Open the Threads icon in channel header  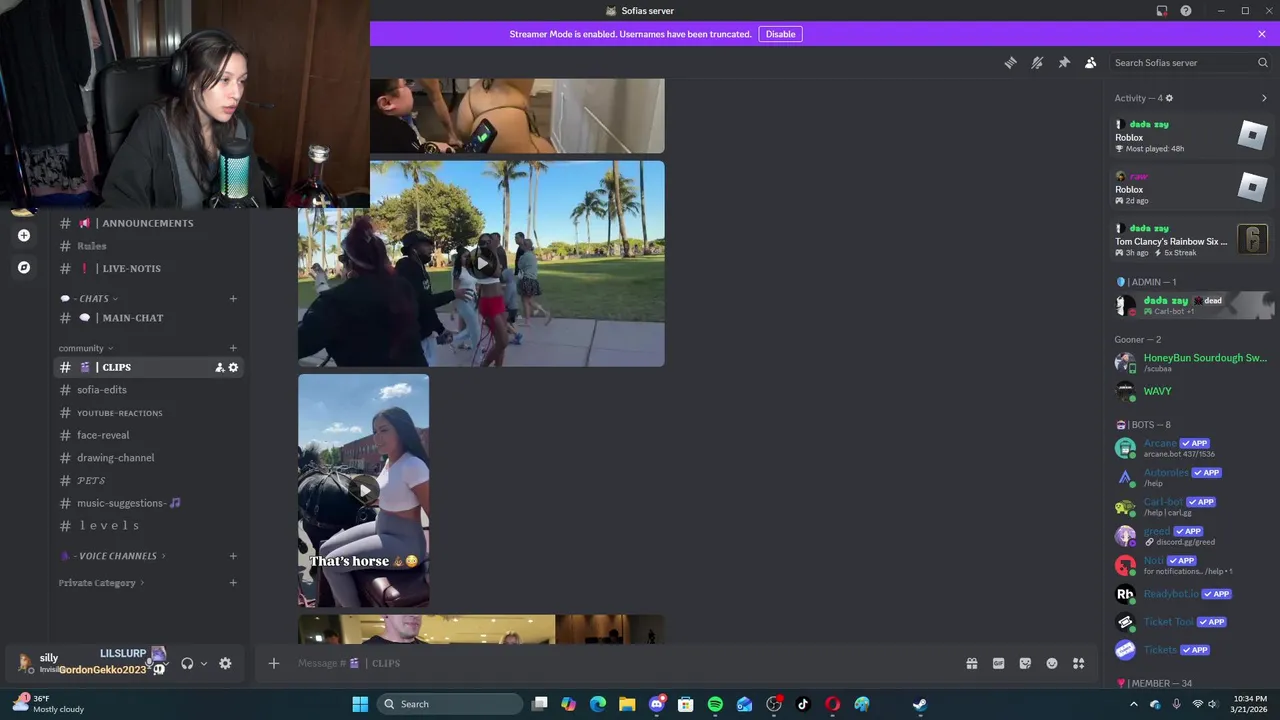tap(1010, 62)
